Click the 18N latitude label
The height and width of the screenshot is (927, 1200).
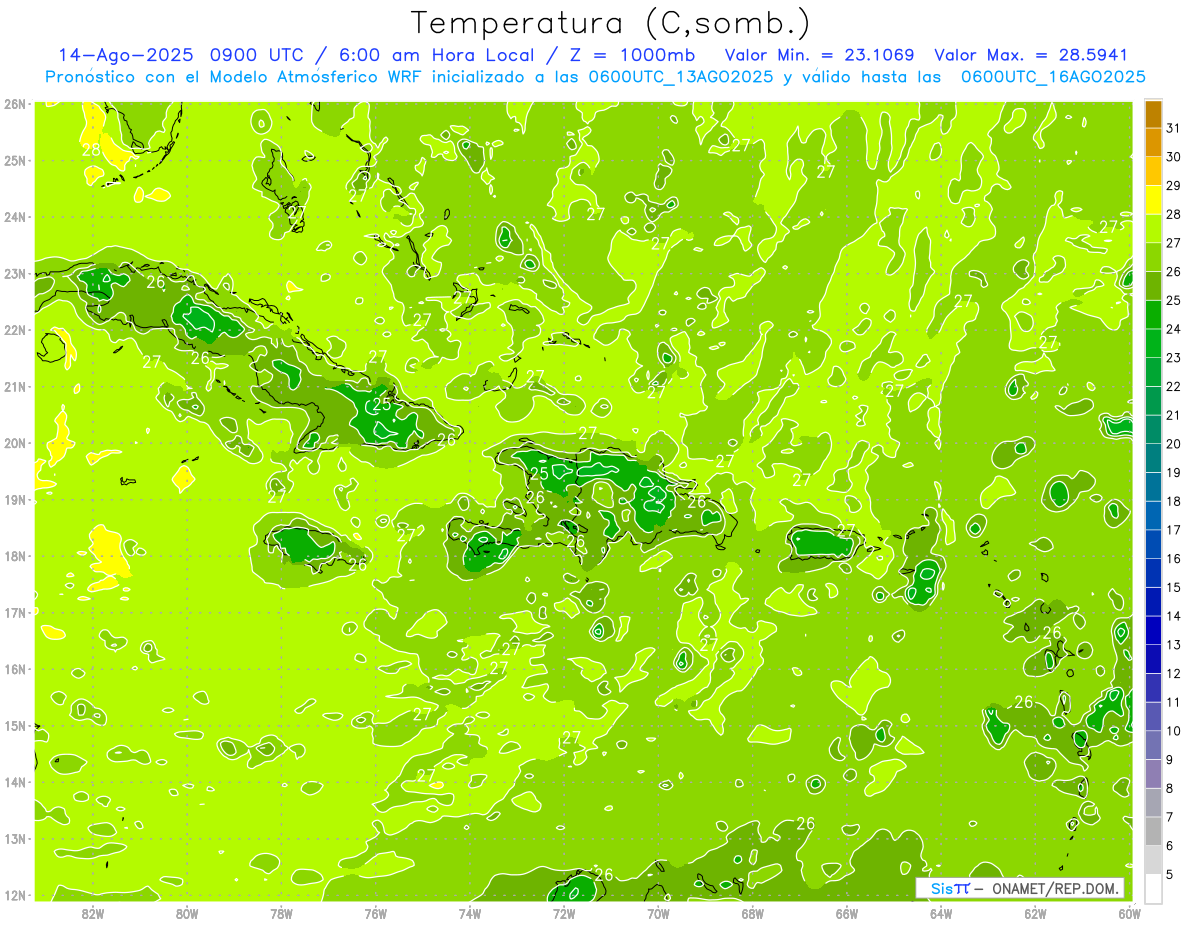14,556
